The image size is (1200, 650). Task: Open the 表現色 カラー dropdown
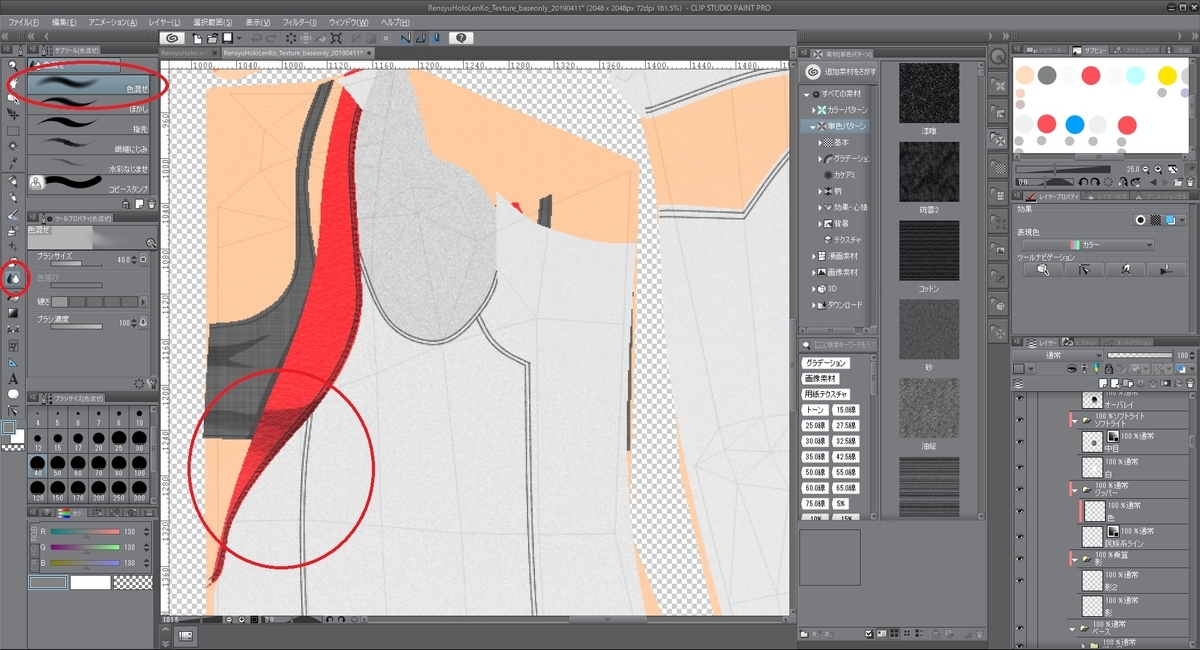1087,245
